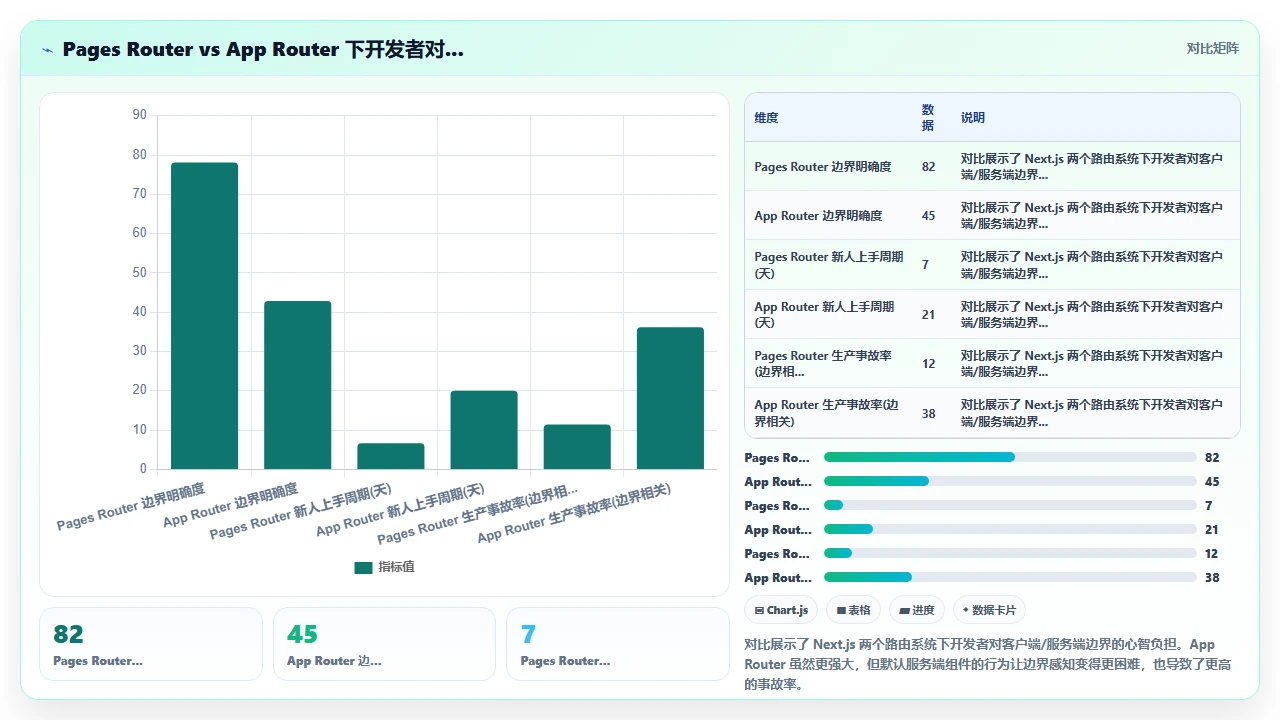The image size is (1280, 720).
Task: Click the 对比矩阵 label in the header
Action: 1212,48
